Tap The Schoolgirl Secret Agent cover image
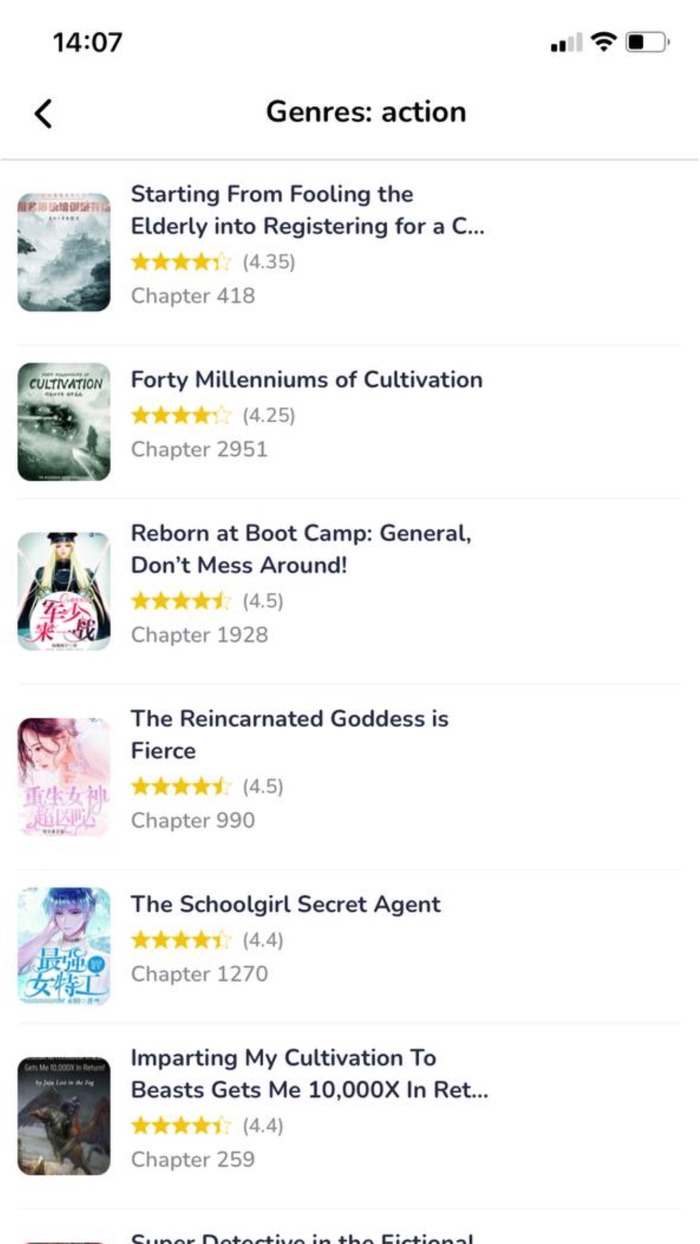Viewport: 700px width, 1244px height. pyautogui.click(x=63, y=944)
